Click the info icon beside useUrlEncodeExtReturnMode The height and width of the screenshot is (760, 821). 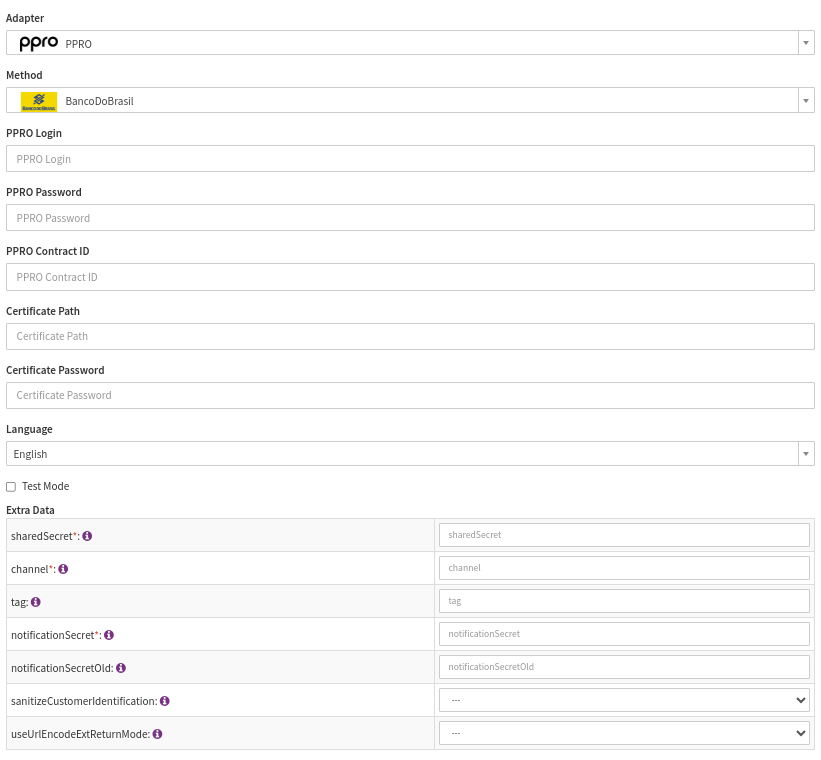click(158, 734)
